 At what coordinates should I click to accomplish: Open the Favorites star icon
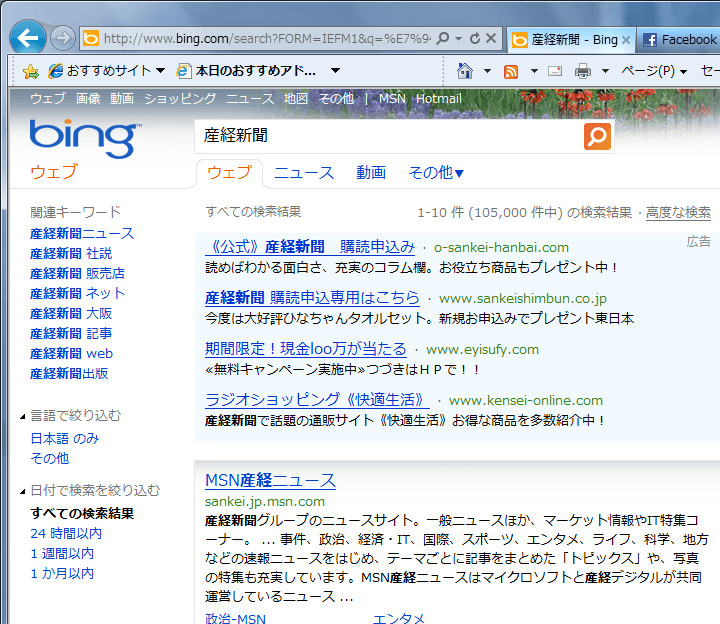click(31, 71)
